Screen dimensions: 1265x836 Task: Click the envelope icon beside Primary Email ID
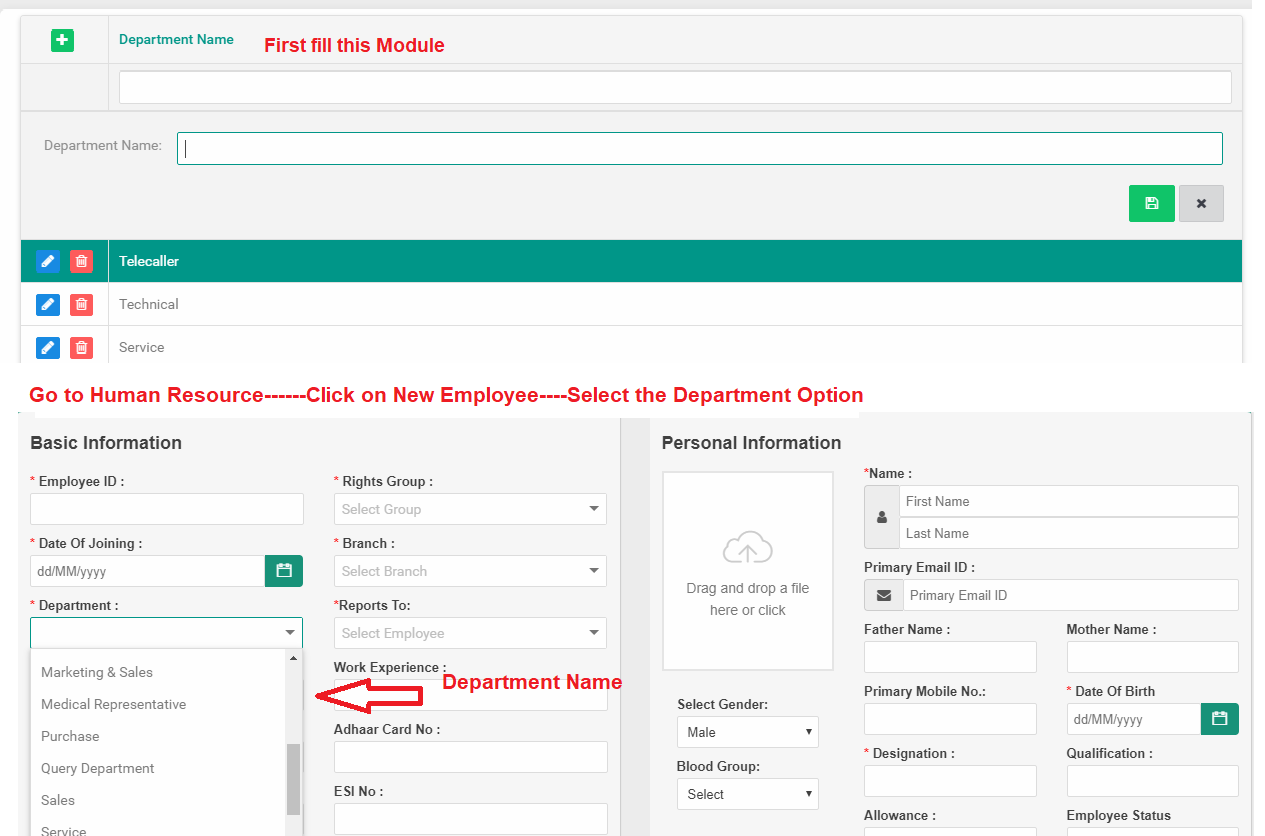883,594
